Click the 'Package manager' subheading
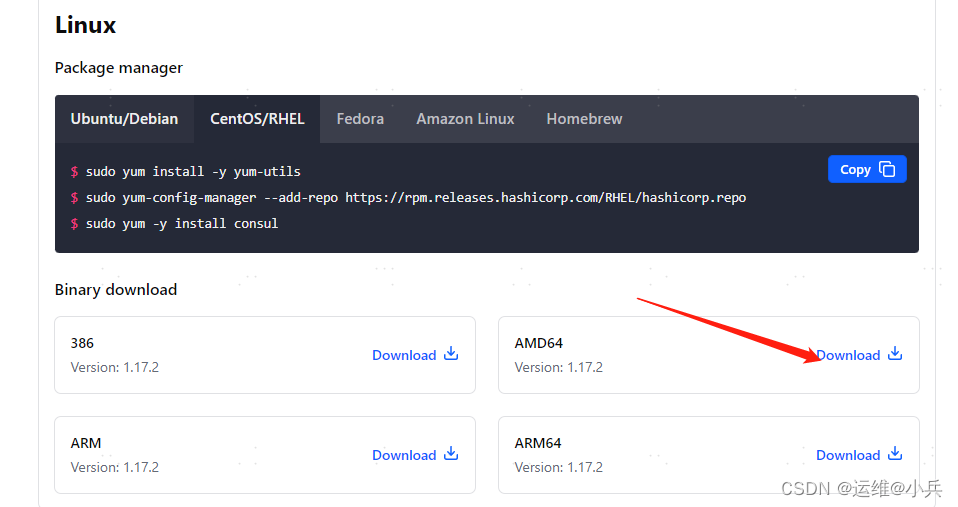Screen dimensions: 958x507 (x=119, y=68)
